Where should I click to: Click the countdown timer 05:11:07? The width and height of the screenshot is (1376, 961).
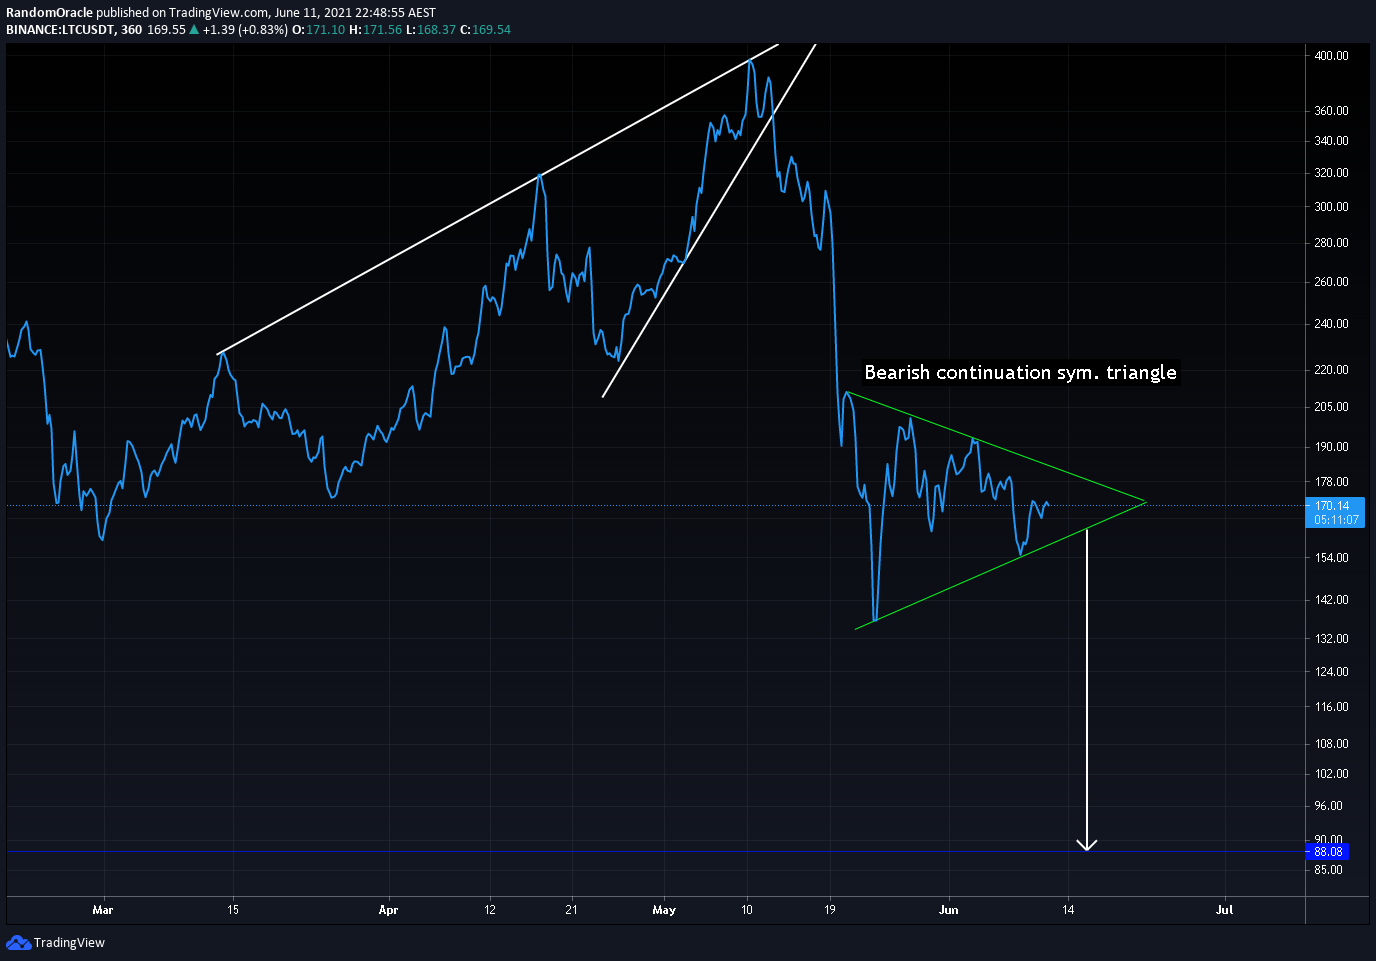[x=1336, y=520]
